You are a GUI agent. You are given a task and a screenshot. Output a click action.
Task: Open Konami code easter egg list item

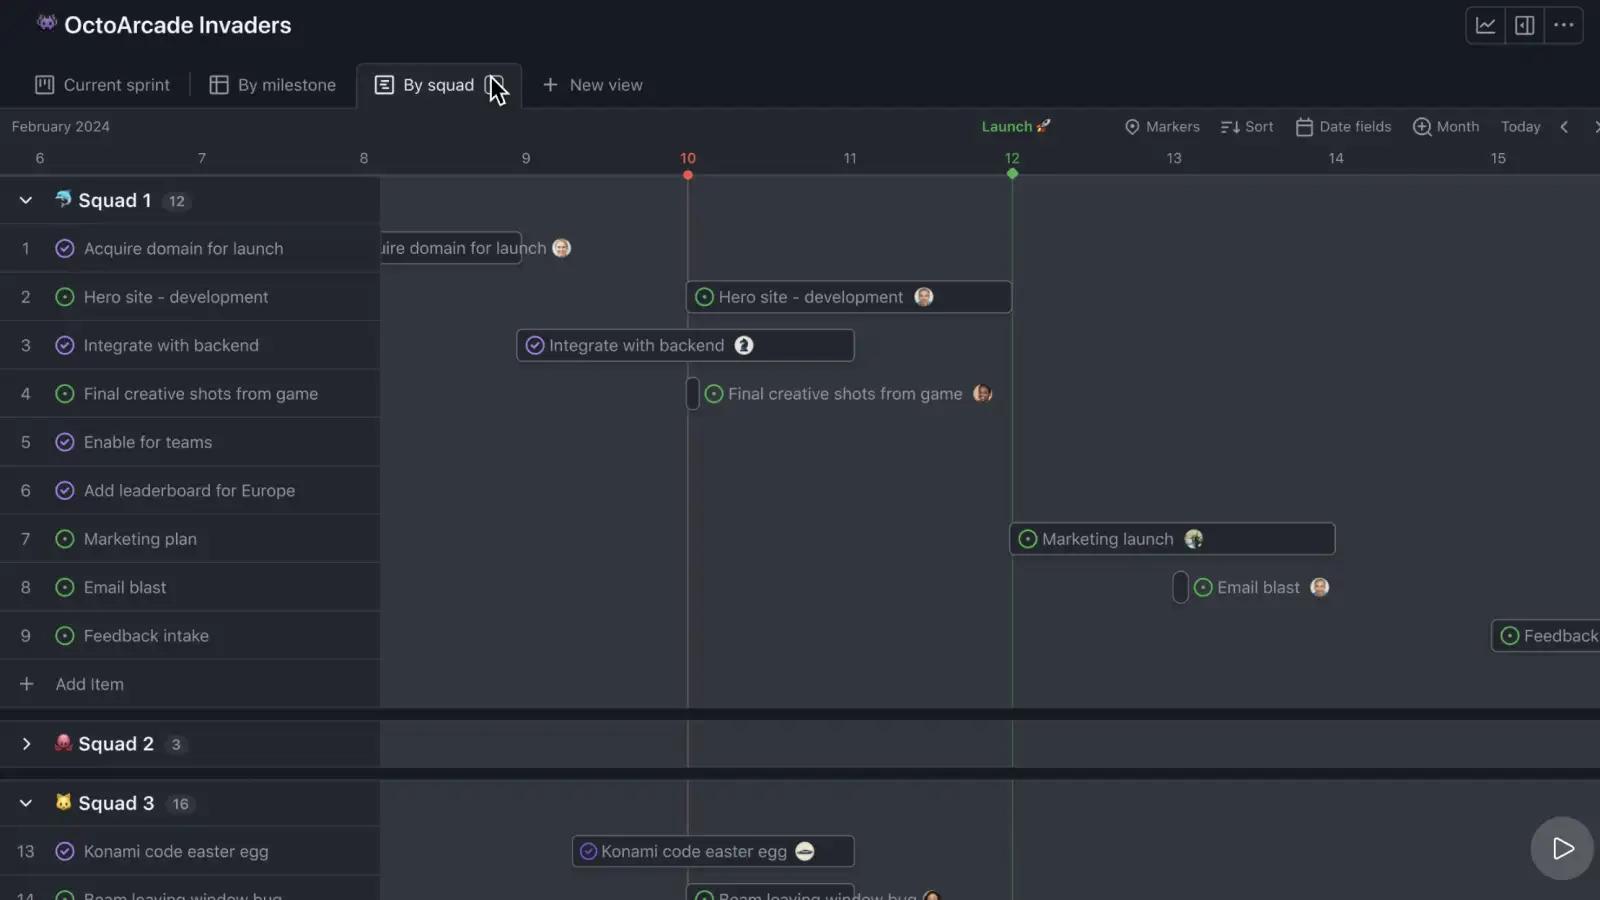tap(176, 852)
